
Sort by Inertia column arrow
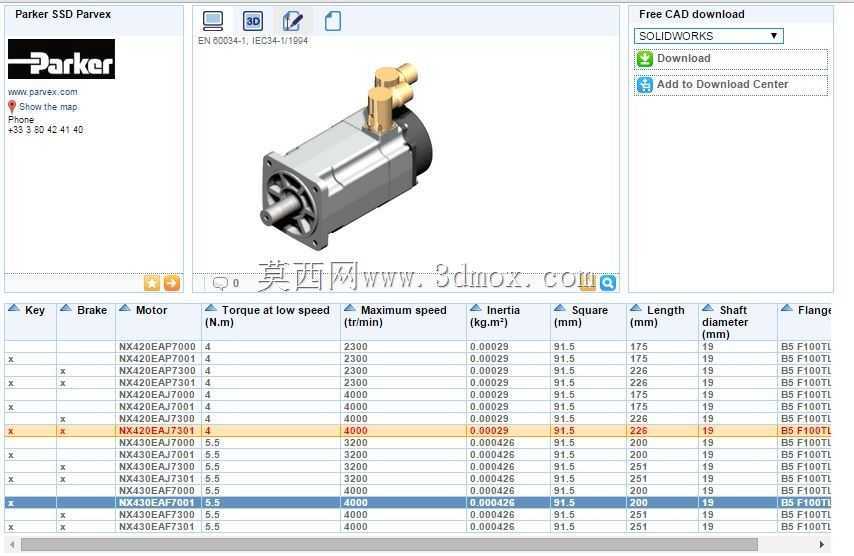(x=476, y=308)
